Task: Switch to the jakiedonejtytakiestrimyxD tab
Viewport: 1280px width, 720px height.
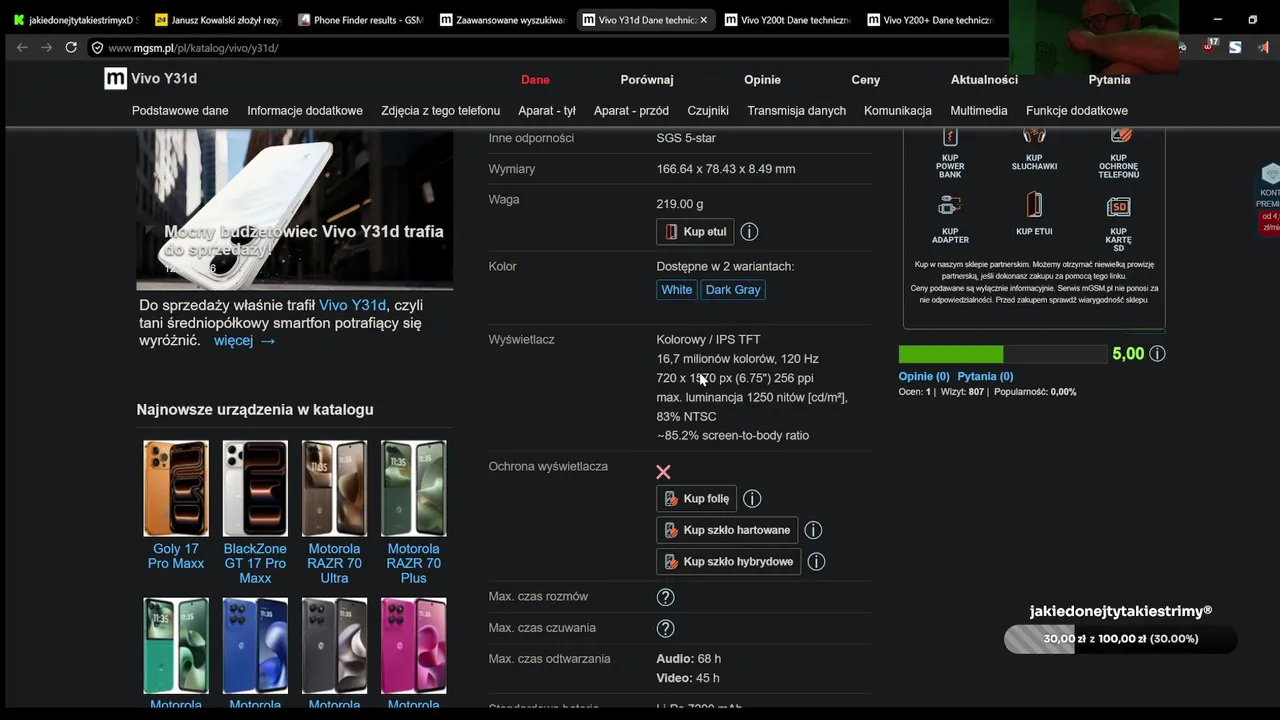Action: 75,20
